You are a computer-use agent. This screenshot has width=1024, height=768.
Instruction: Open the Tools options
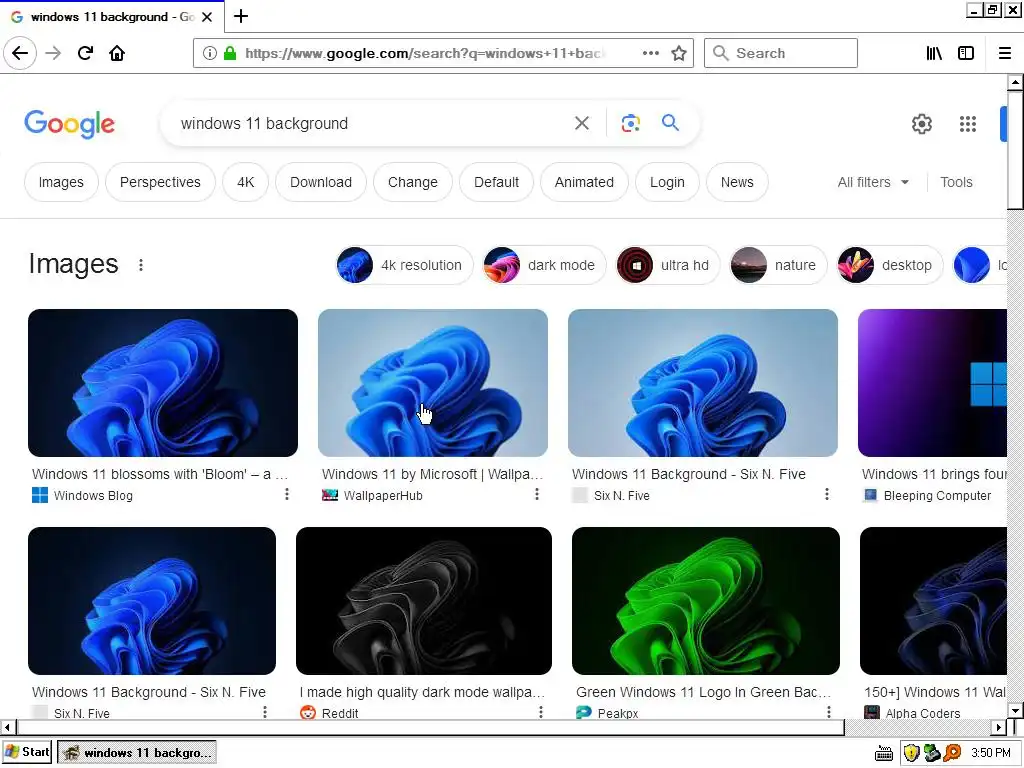coord(956,182)
